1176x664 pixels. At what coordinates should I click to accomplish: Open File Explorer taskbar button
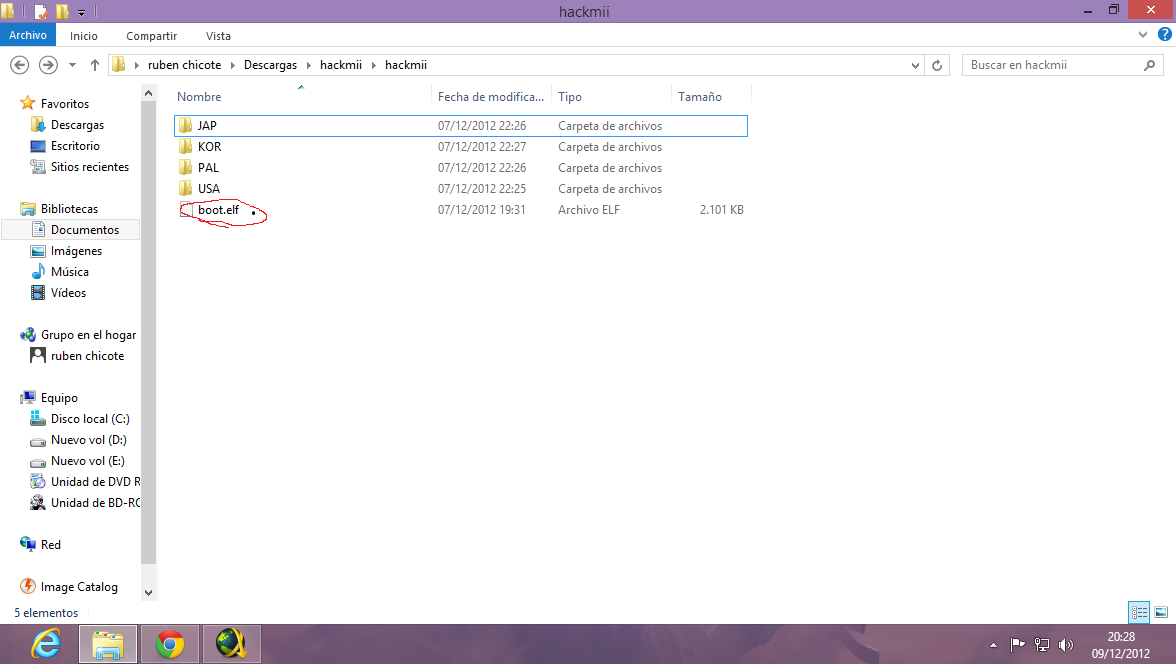[108, 644]
